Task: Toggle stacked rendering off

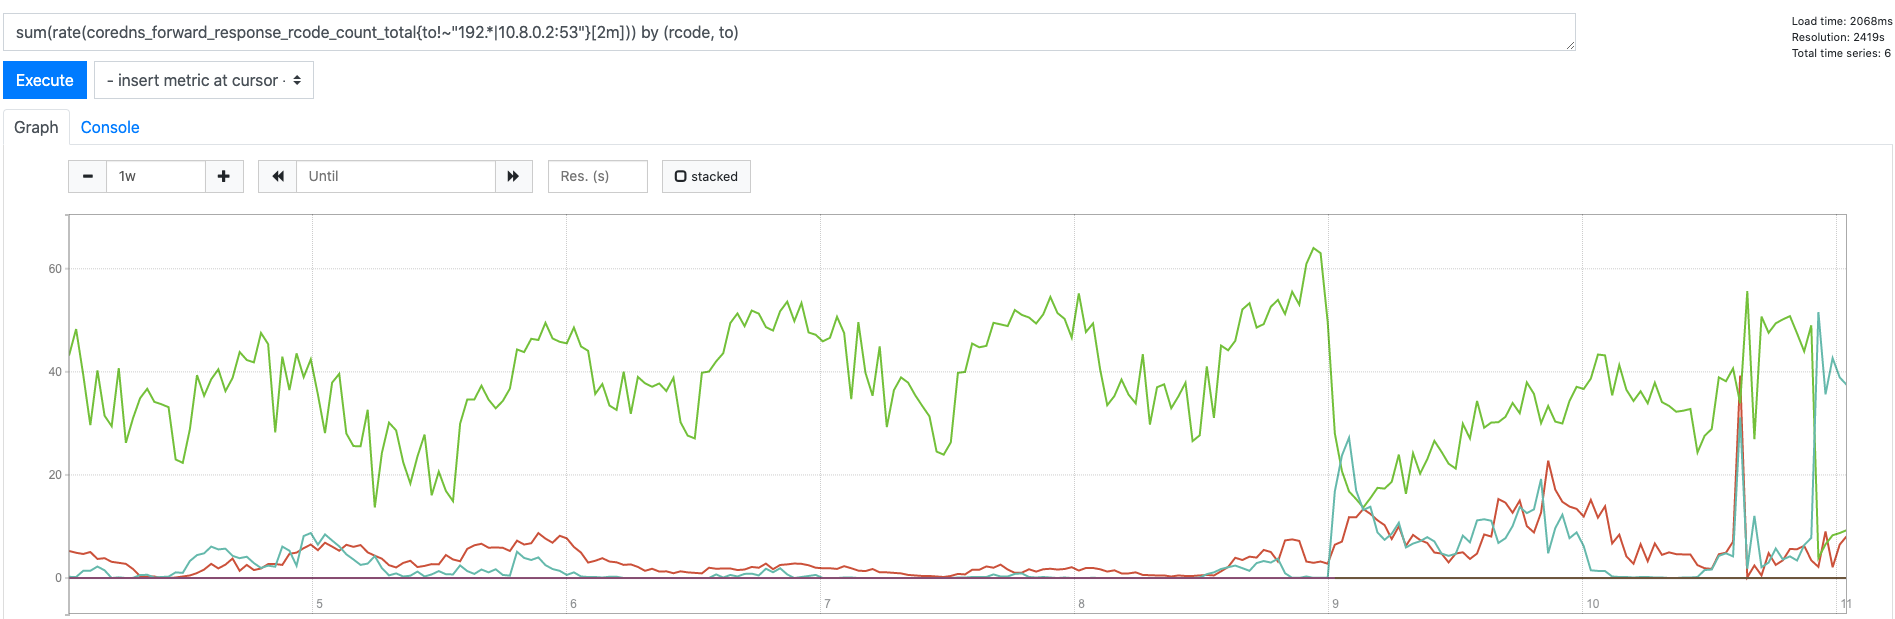Action: (x=706, y=176)
